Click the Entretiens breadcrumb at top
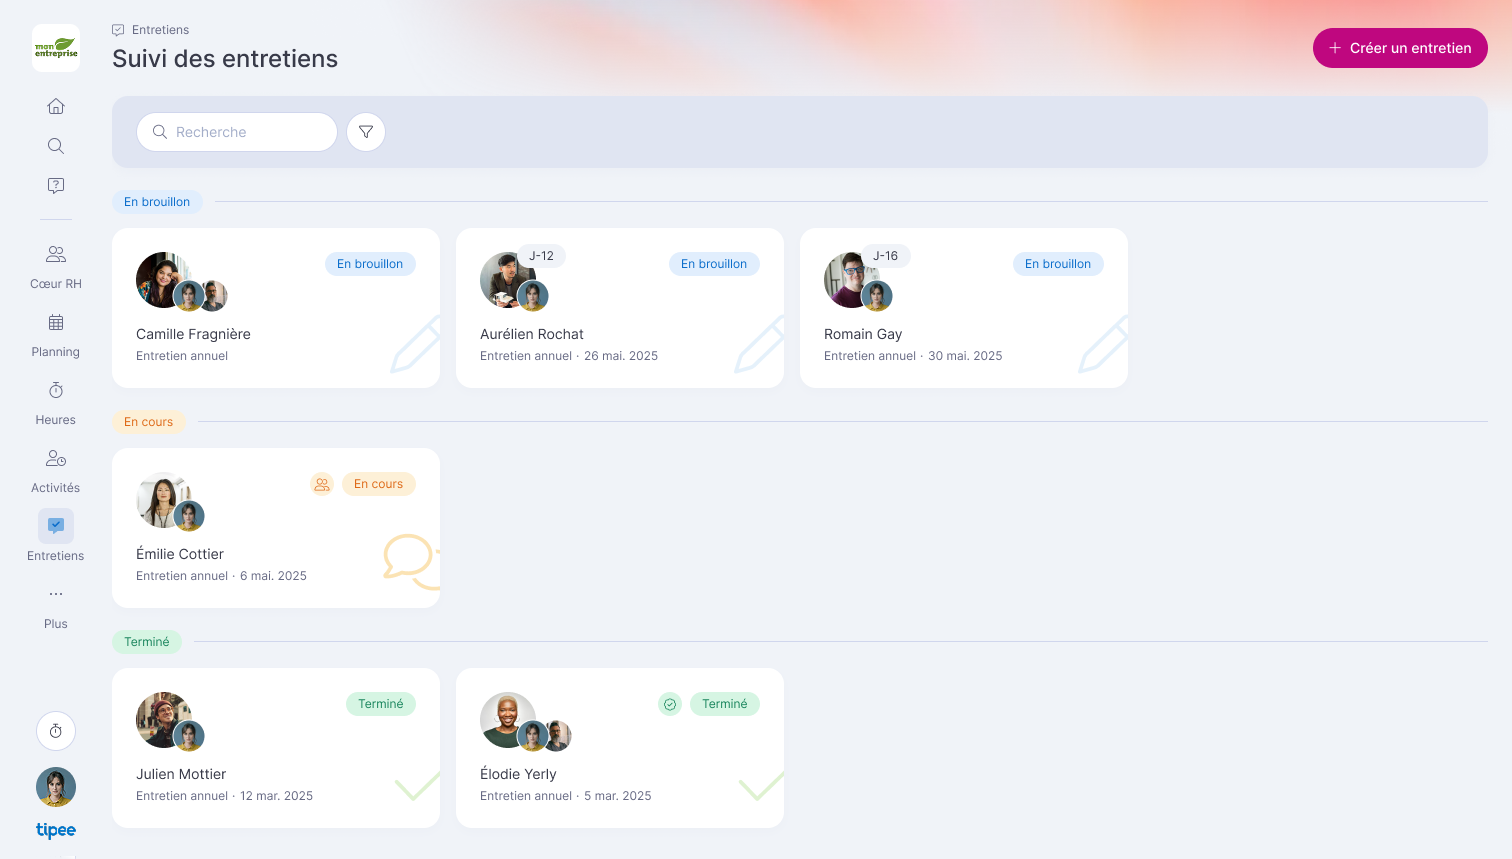The width and height of the screenshot is (1512, 859). [x=160, y=30]
